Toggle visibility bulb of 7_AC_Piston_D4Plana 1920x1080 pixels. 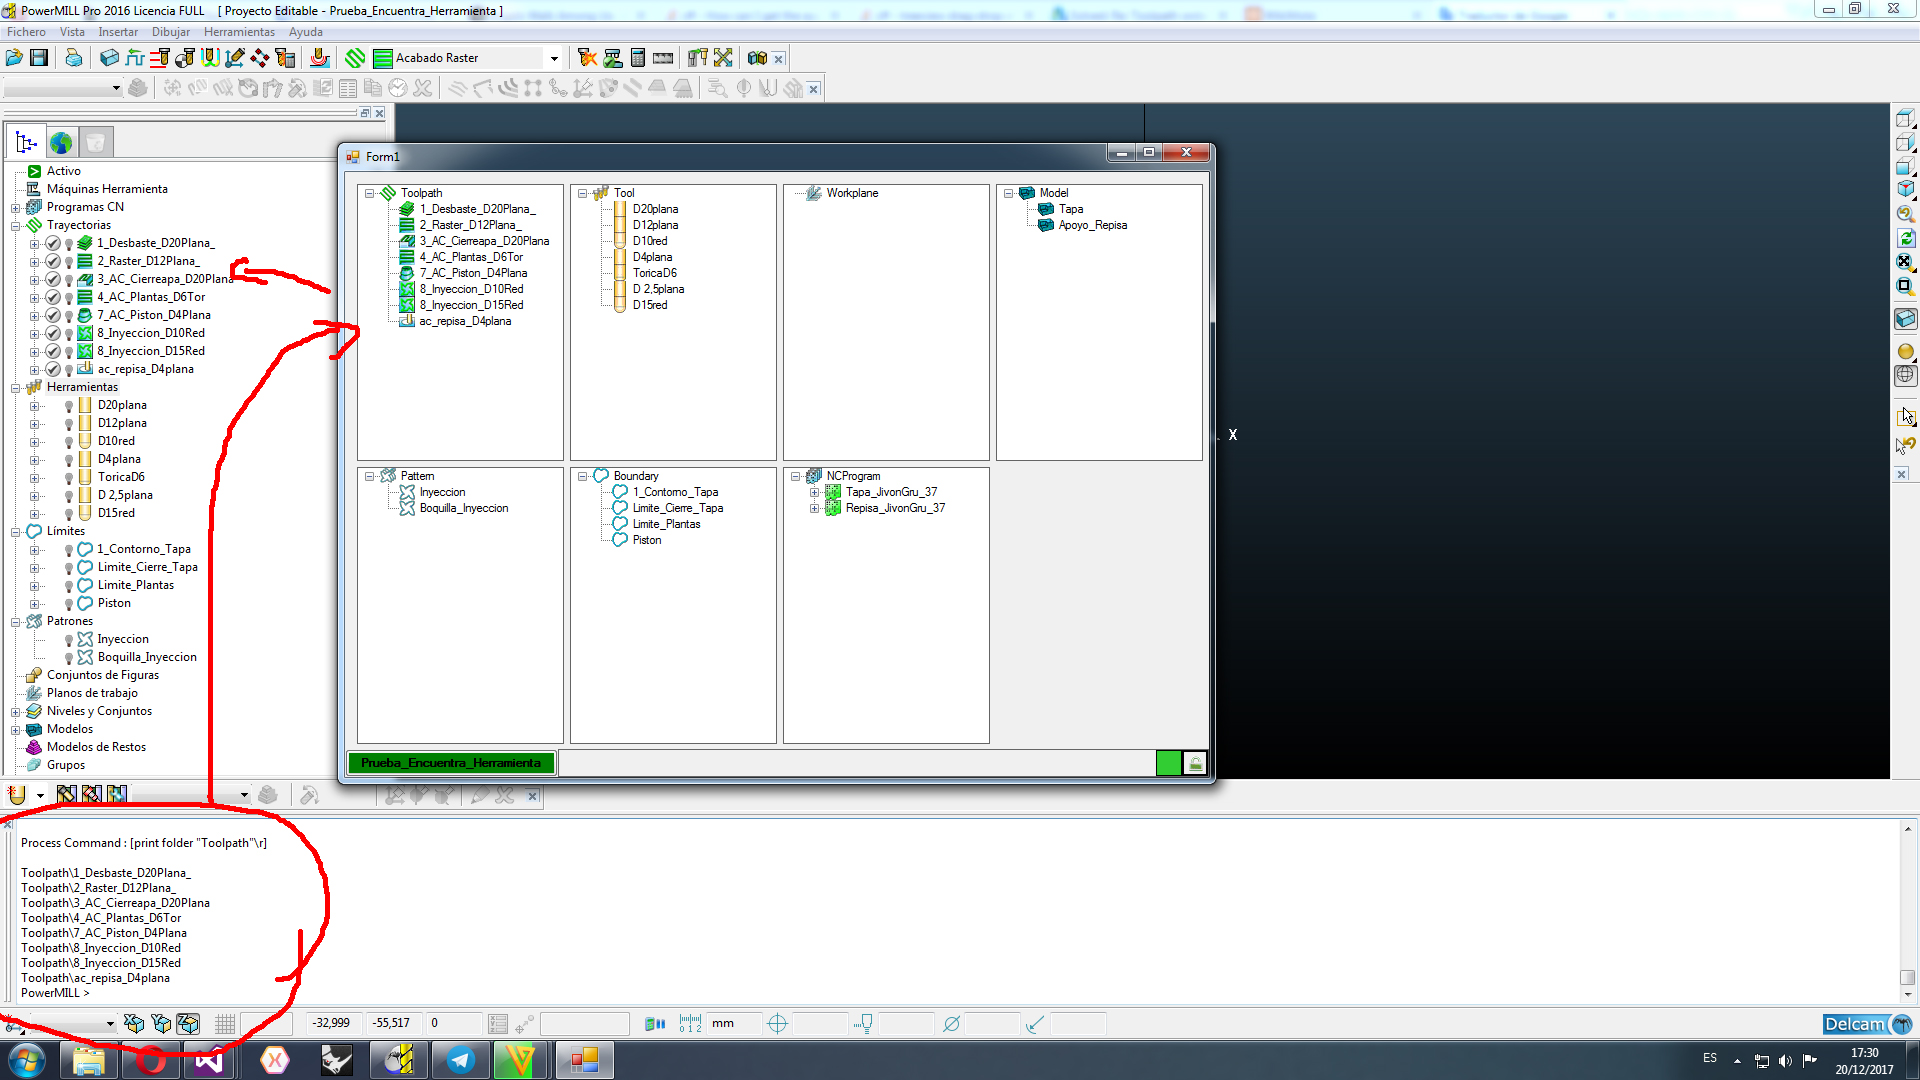(68, 315)
